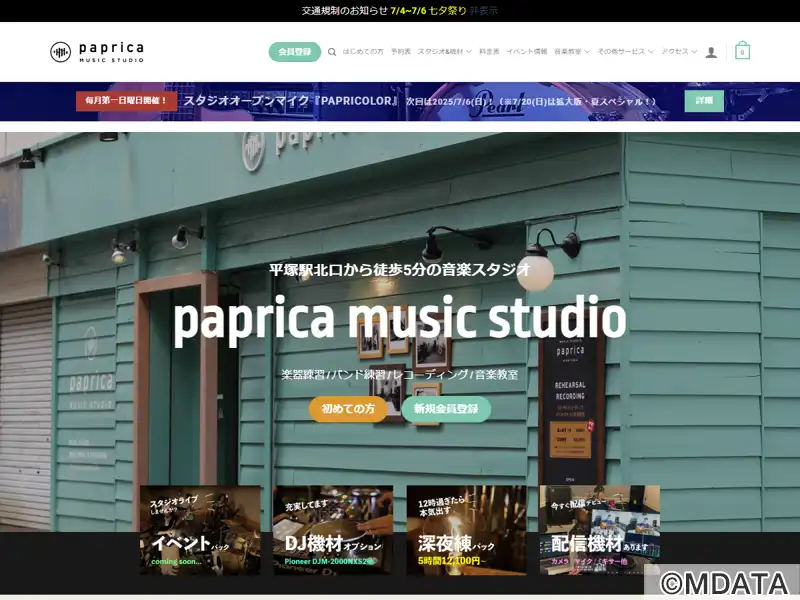The image size is (800, 600).
Task: Open the イベントパック thumbnail
Action: tap(200, 530)
